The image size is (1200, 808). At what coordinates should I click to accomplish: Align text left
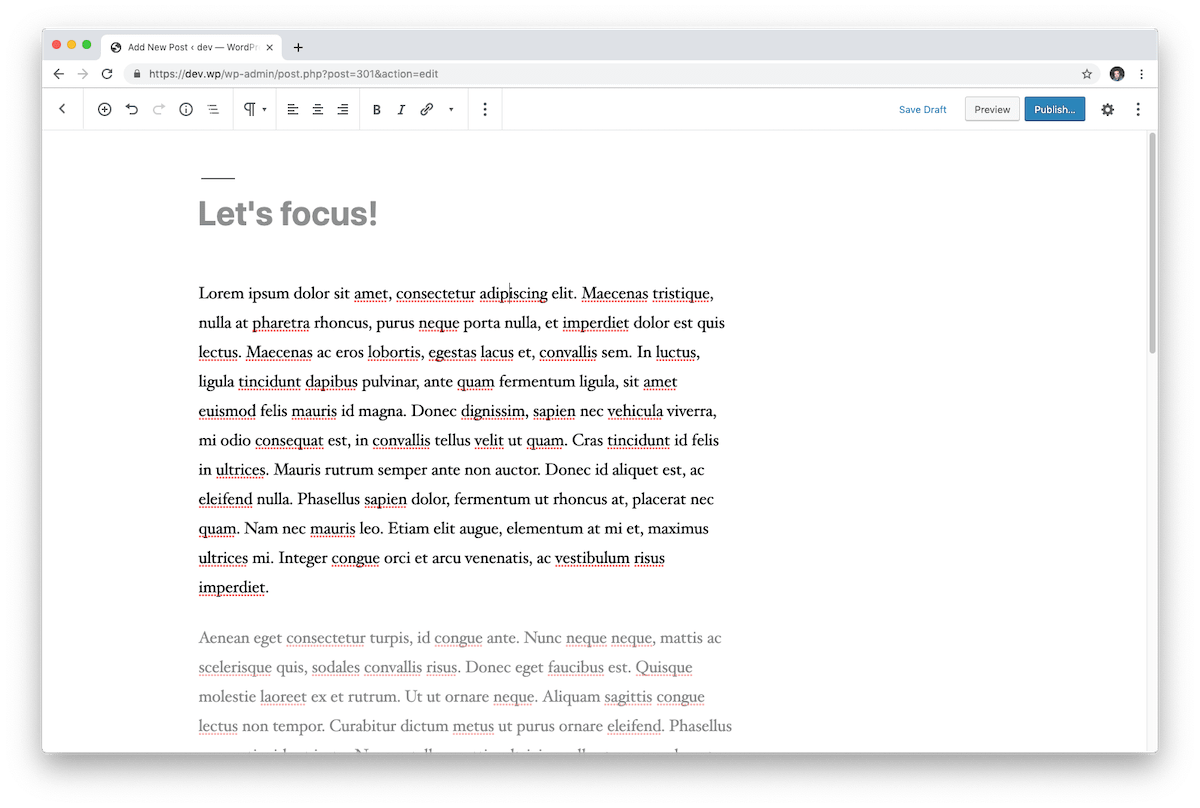pyautogui.click(x=293, y=109)
